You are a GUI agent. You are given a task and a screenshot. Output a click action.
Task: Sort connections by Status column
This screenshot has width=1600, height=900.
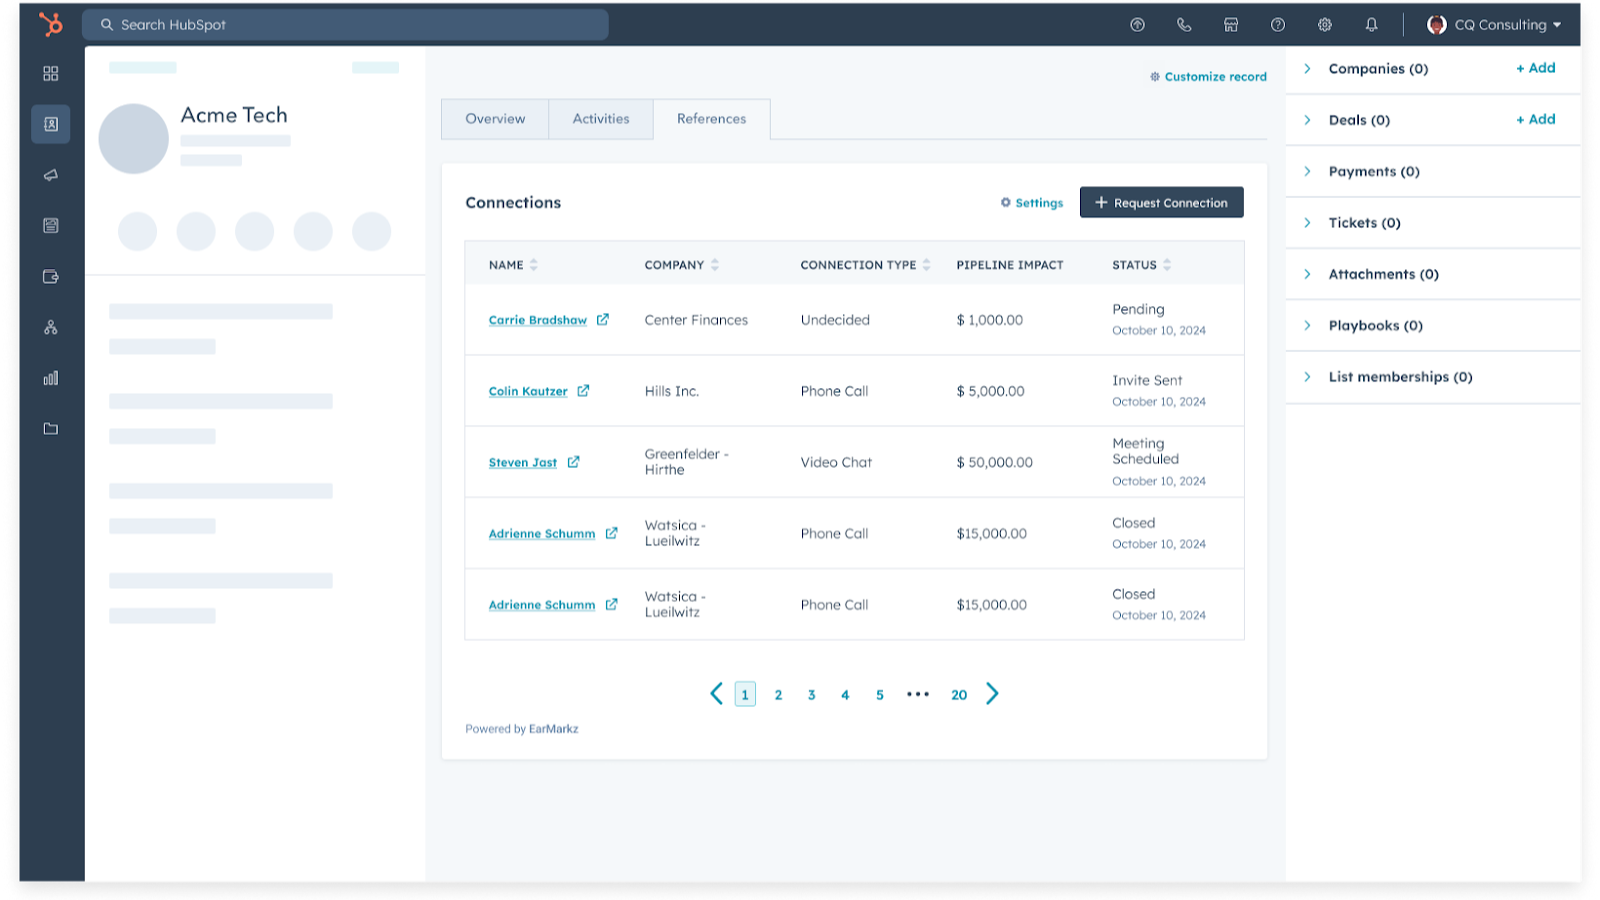(1167, 265)
